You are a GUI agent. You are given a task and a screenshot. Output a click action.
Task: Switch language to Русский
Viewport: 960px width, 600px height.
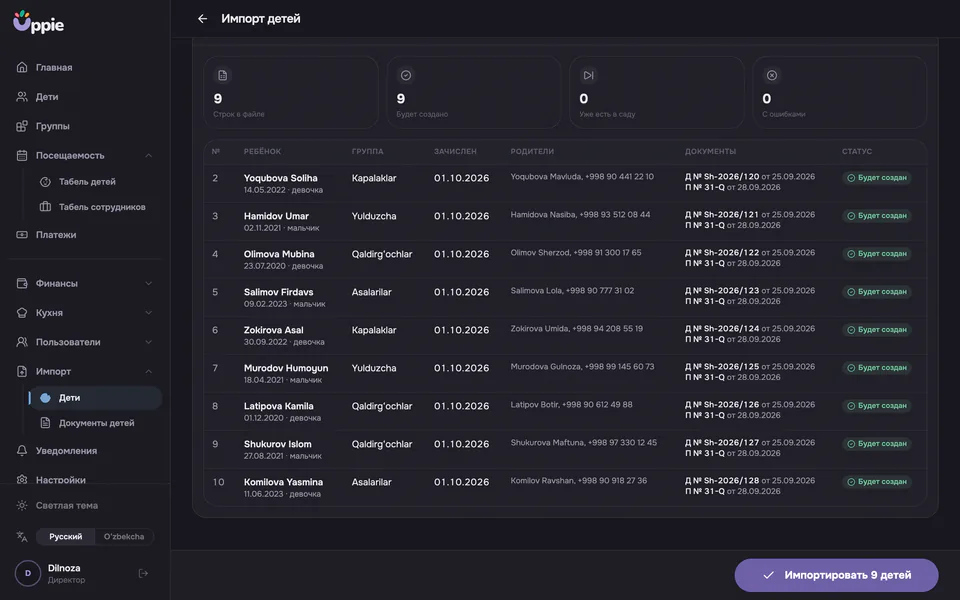66,537
